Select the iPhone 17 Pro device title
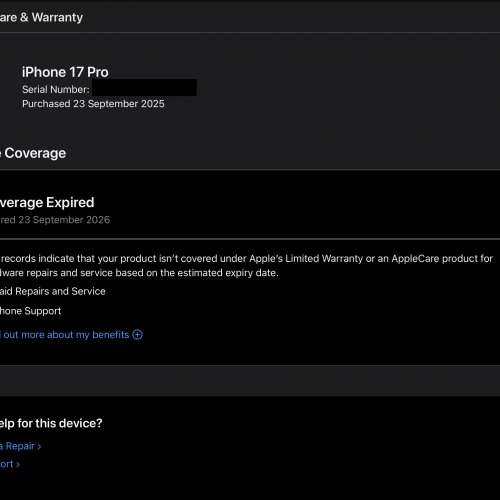Screen dimensions: 500x500 (x=65, y=72)
